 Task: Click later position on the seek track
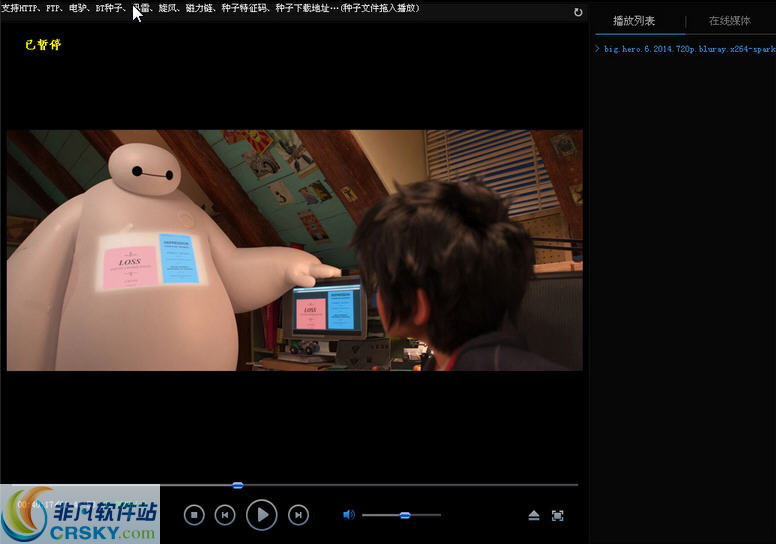(x=411, y=485)
